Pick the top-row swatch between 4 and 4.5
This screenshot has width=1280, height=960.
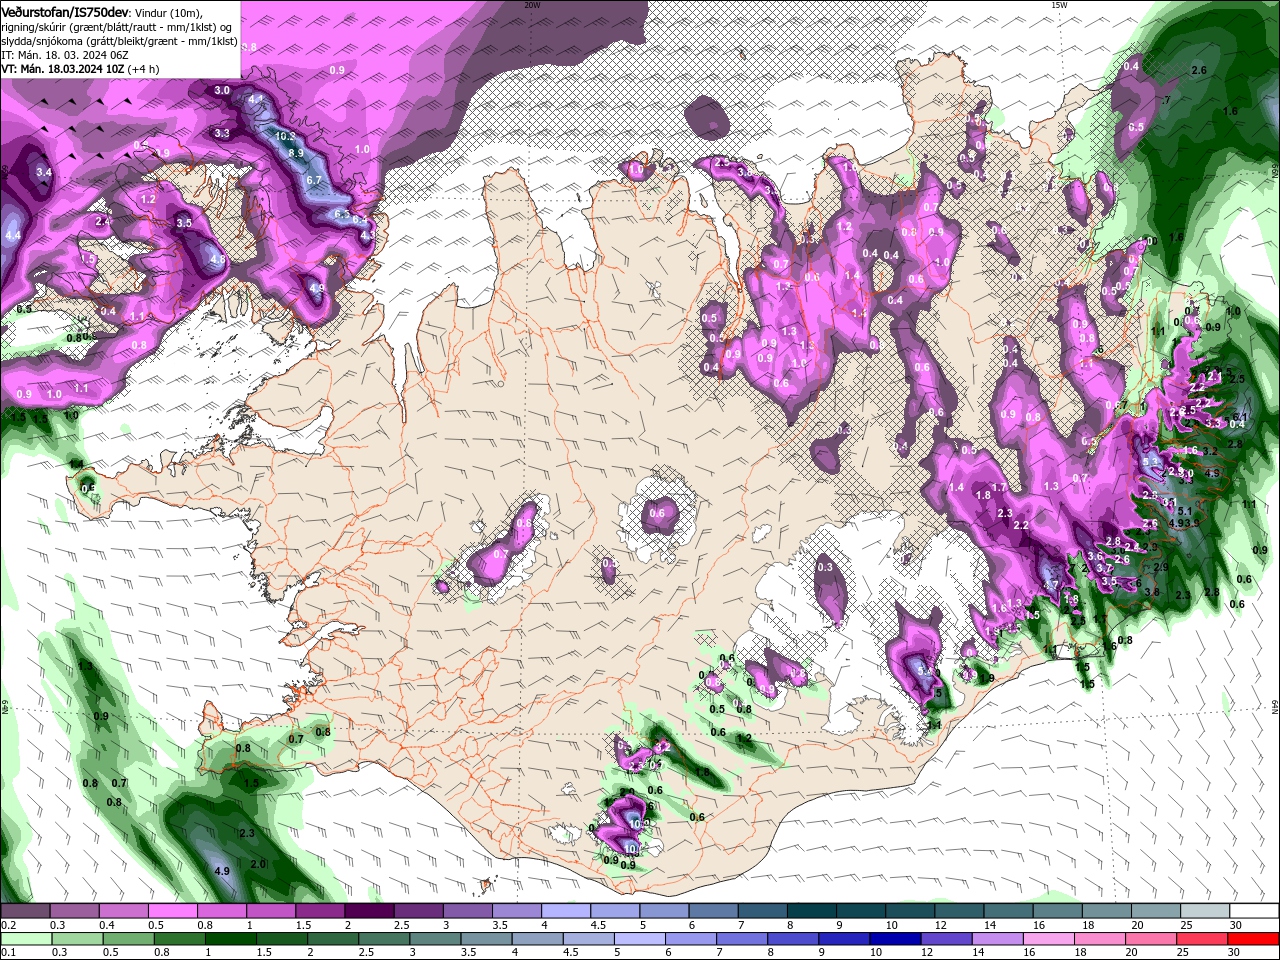point(566,911)
